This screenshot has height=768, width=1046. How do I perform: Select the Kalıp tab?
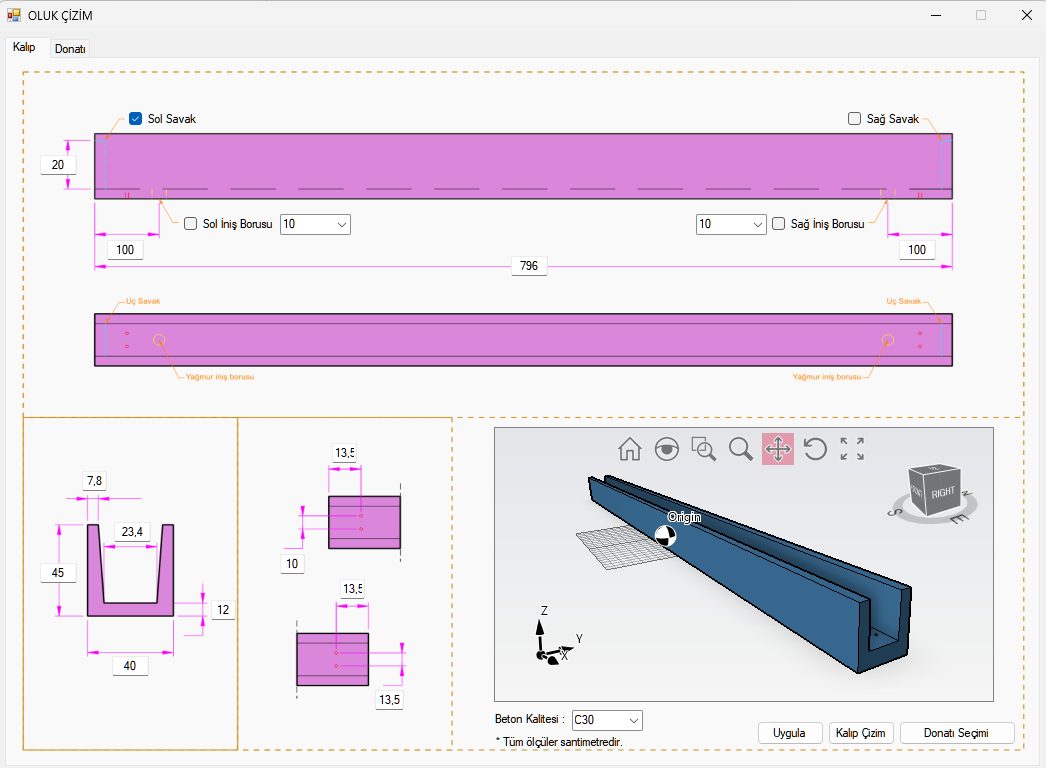click(x=24, y=47)
